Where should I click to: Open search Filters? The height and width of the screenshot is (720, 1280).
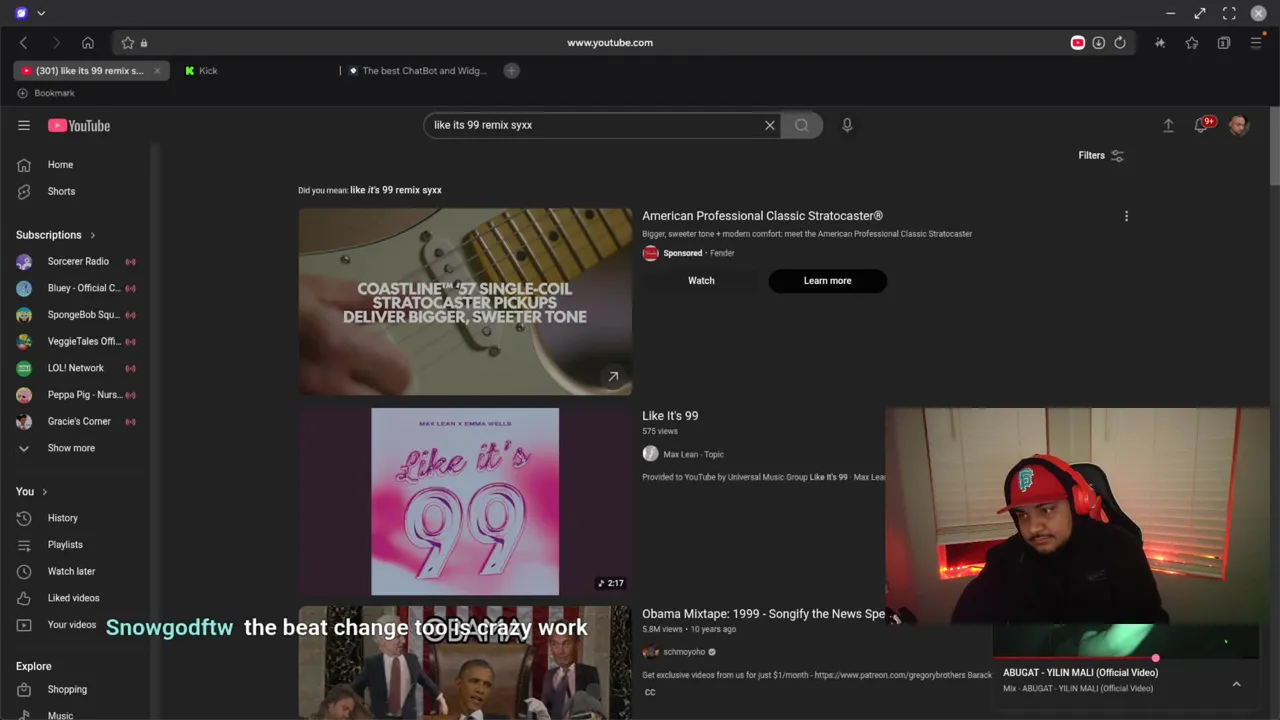coord(1101,155)
